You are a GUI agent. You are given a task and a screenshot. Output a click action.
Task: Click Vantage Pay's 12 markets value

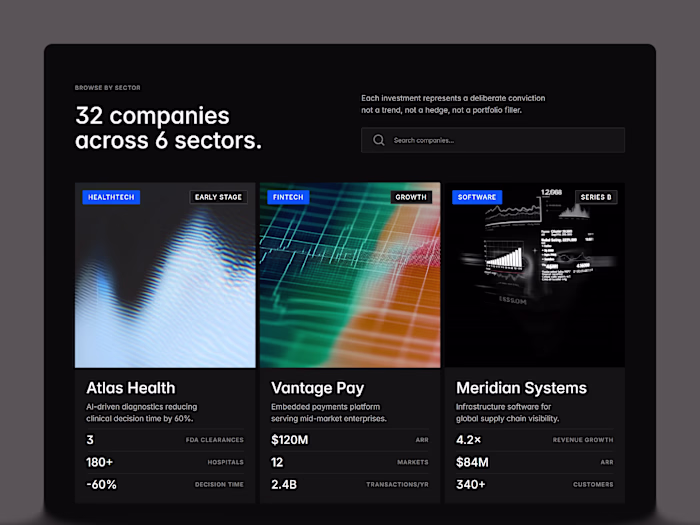277,462
